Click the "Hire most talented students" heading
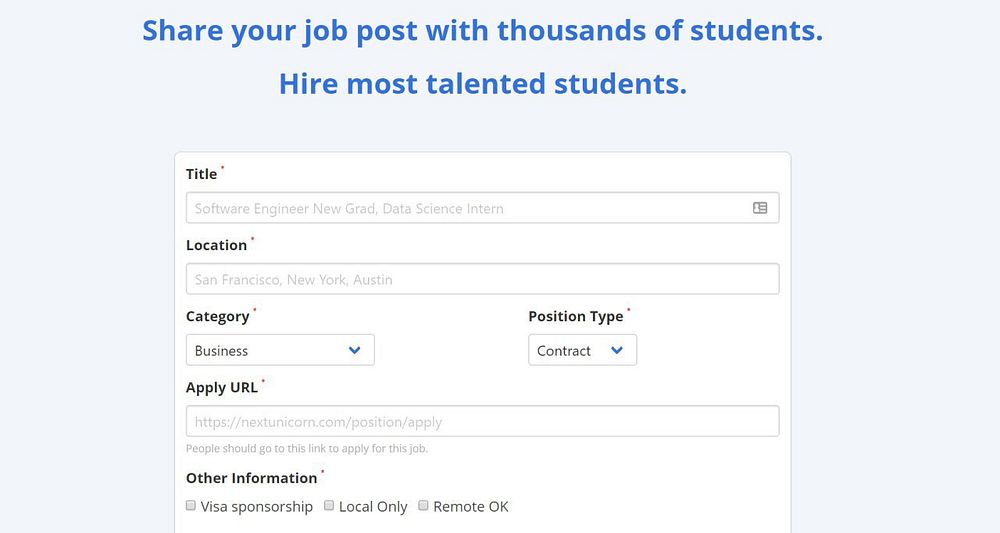 pyautogui.click(x=482, y=83)
